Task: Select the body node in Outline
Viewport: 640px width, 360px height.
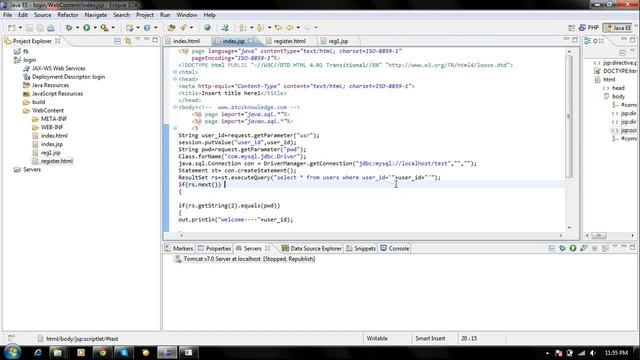Action: point(618,96)
